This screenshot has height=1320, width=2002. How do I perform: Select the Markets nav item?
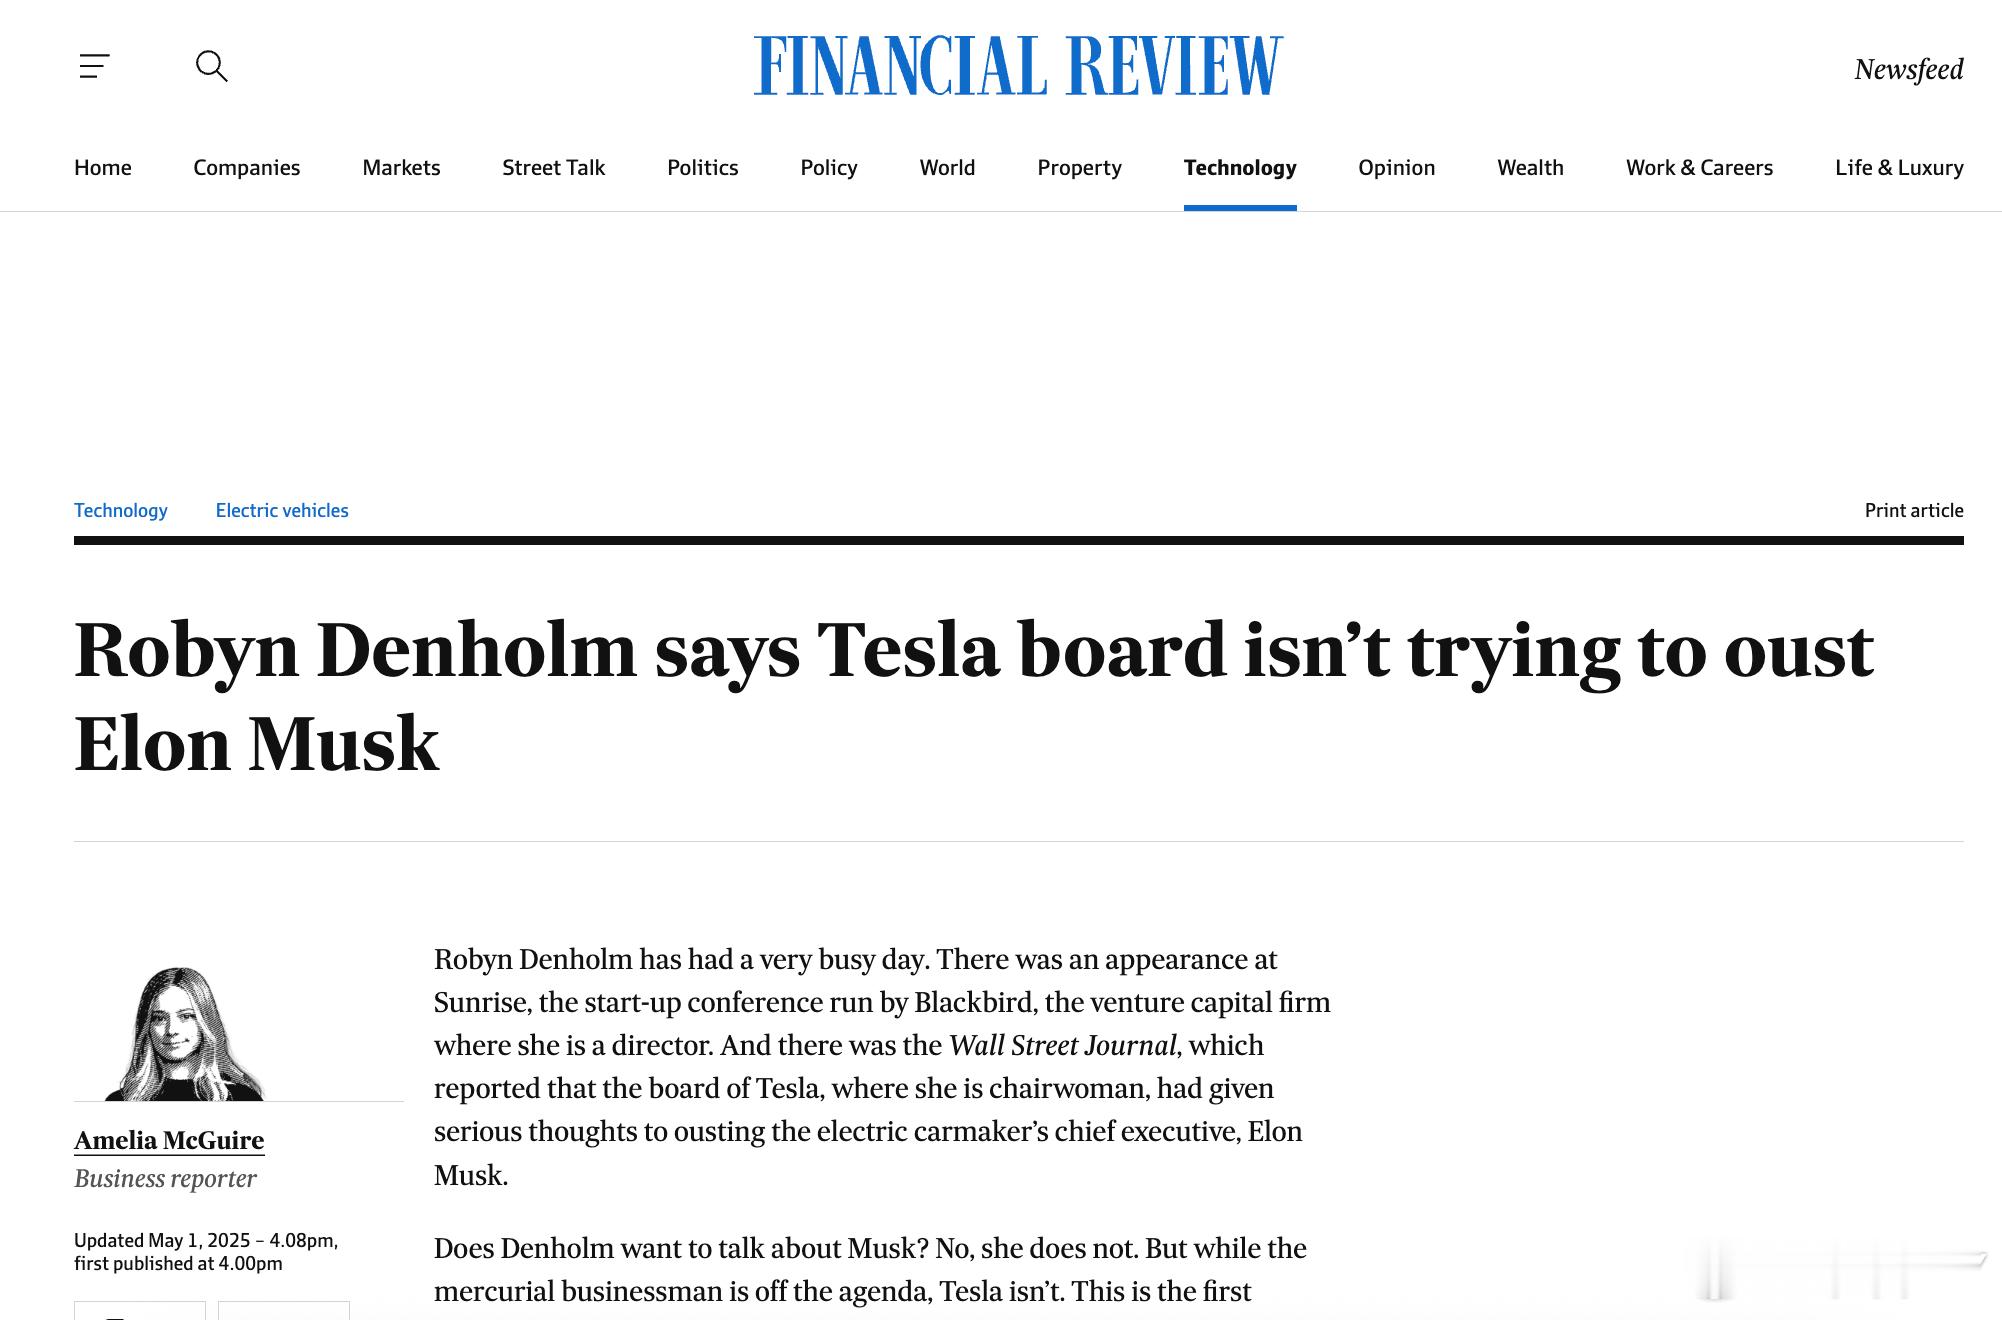pyautogui.click(x=401, y=168)
